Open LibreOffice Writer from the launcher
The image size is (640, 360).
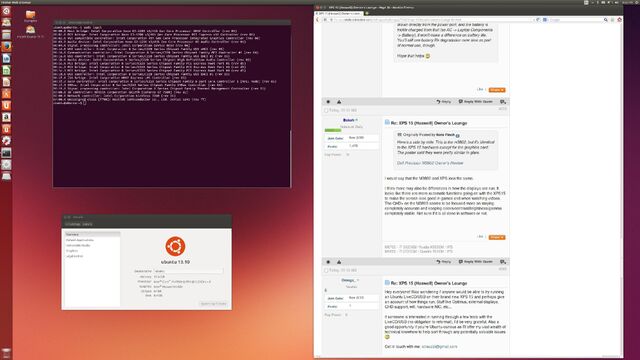pyautogui.click(x=6, y=58)
